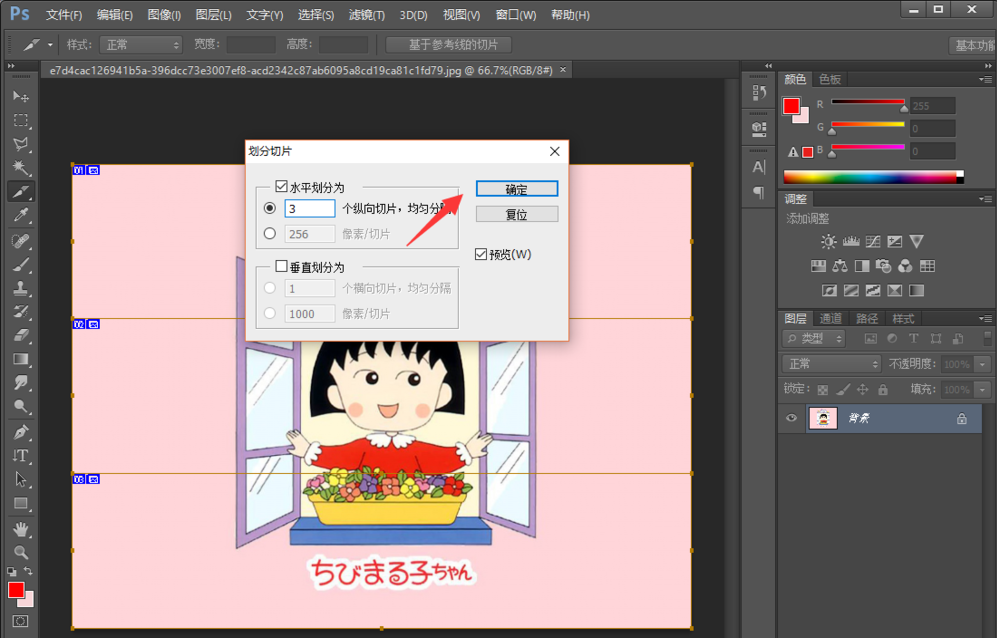Open the Layers panel filter type dropdown
997x638 pixels.
click(x=812, y=338)
